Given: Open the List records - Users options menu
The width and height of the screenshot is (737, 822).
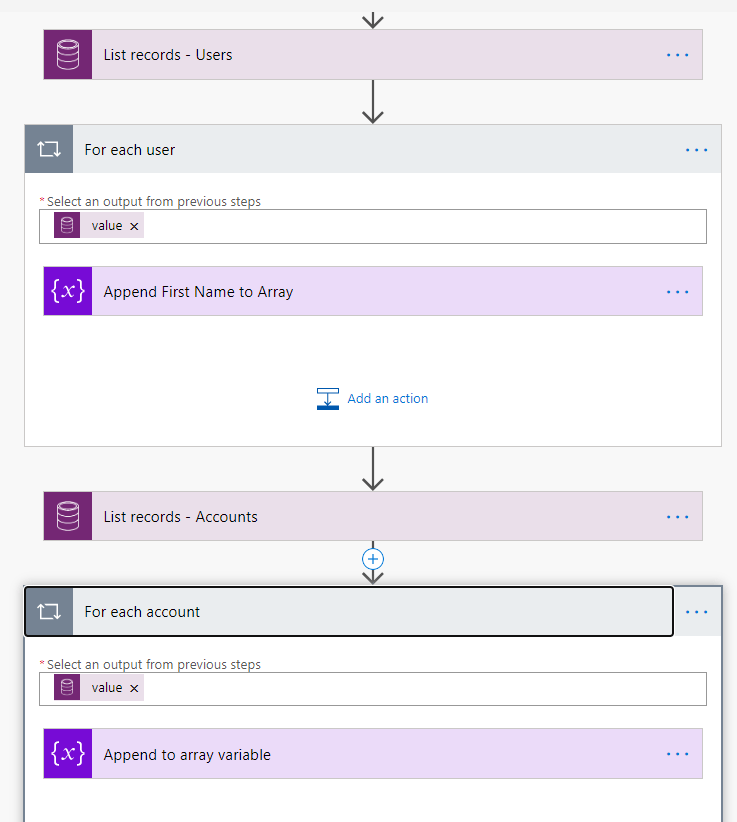Looking at the screenshot, I should 678,55.
